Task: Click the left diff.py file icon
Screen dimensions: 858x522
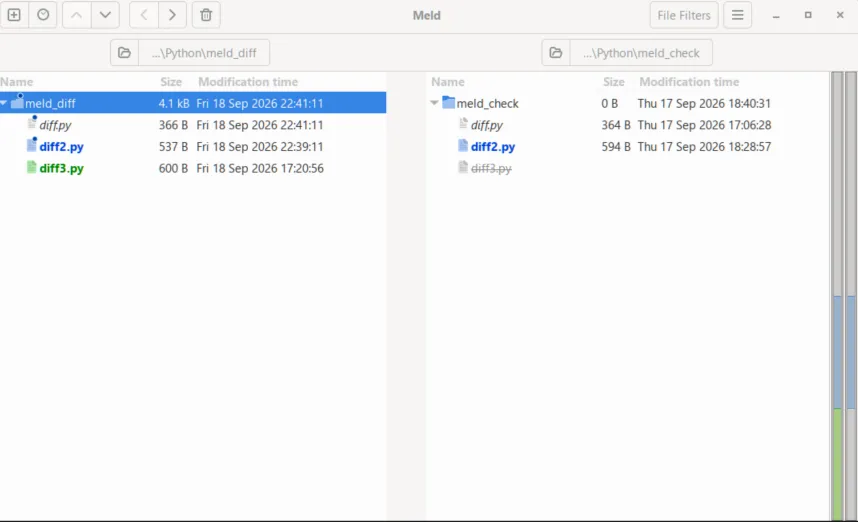Action: coord(32,123)
